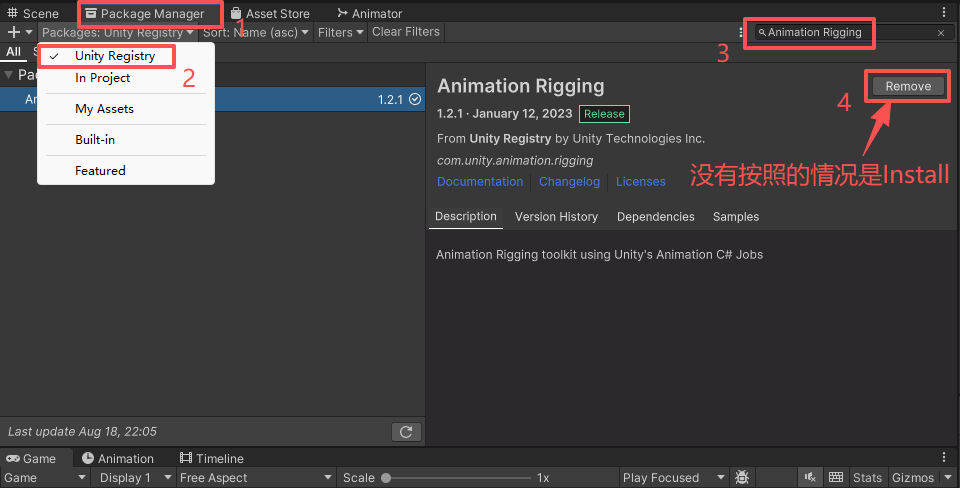
Task: Switch to the Animator tab
Action: [369, 14]
